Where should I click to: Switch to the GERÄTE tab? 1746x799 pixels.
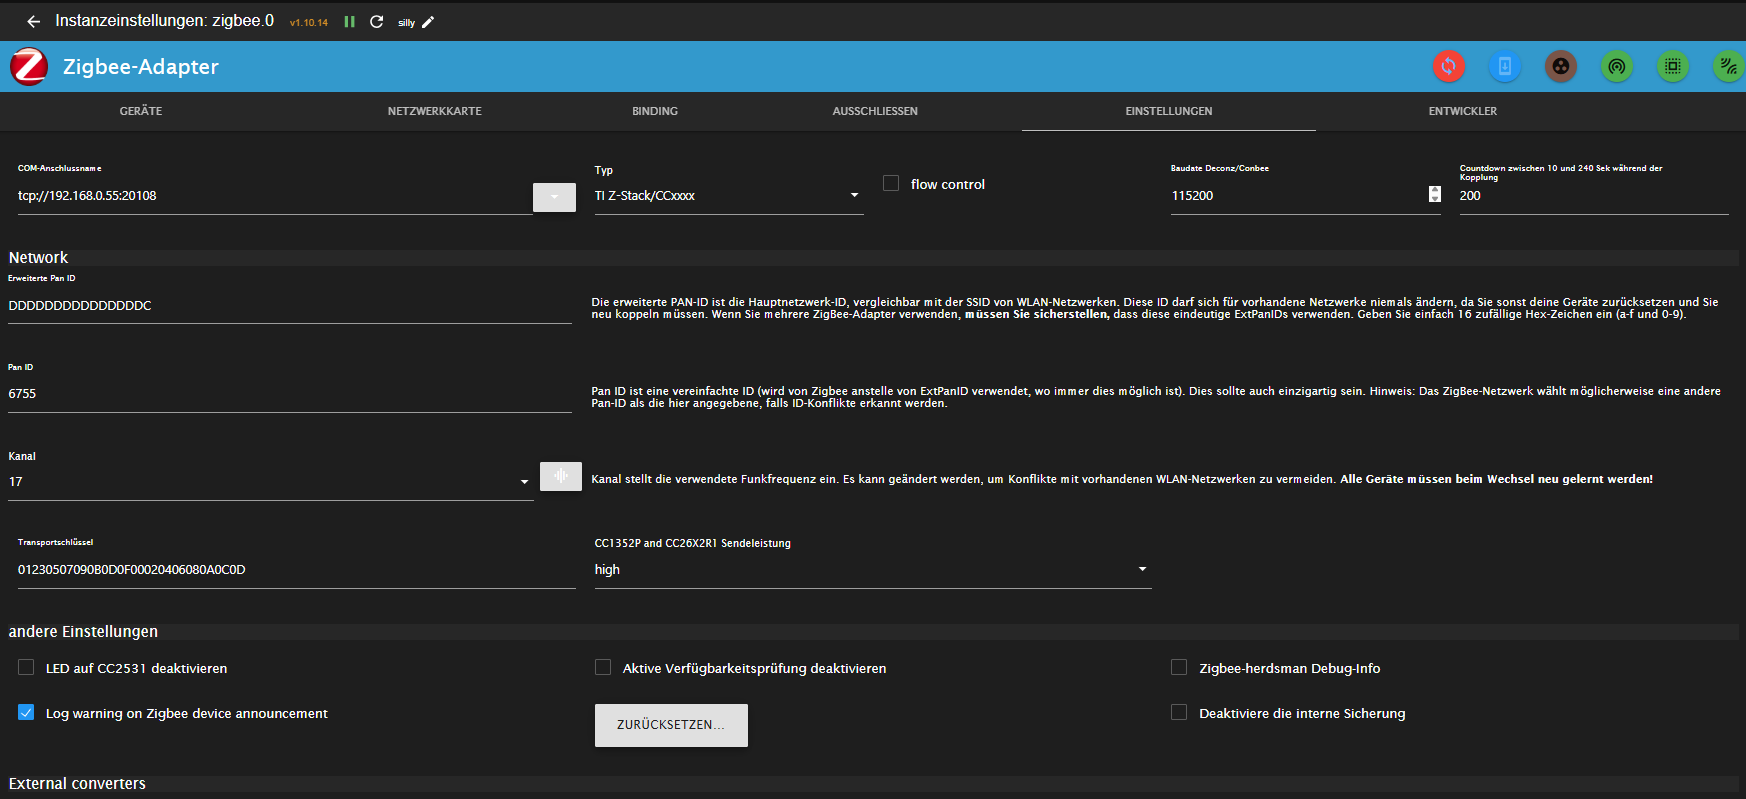point(141,111)
